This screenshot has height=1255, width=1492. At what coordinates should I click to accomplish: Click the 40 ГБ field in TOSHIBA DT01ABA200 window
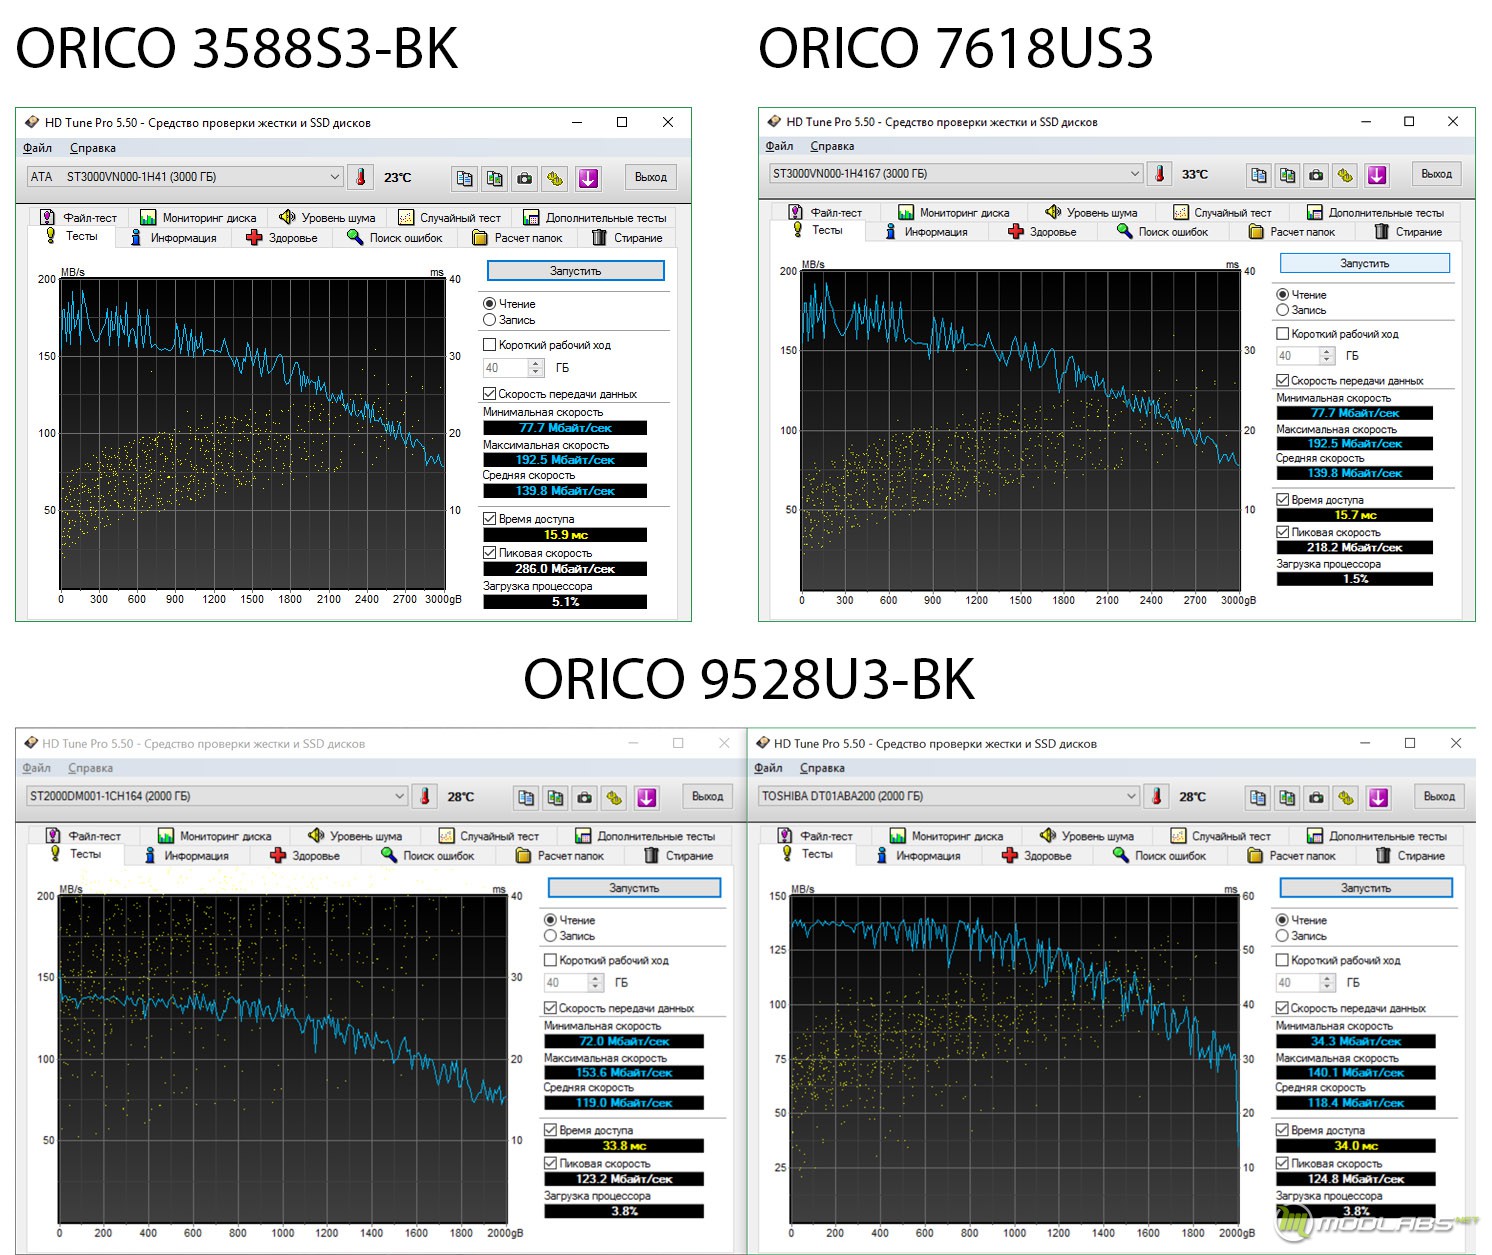click(x=1298, y=983)
